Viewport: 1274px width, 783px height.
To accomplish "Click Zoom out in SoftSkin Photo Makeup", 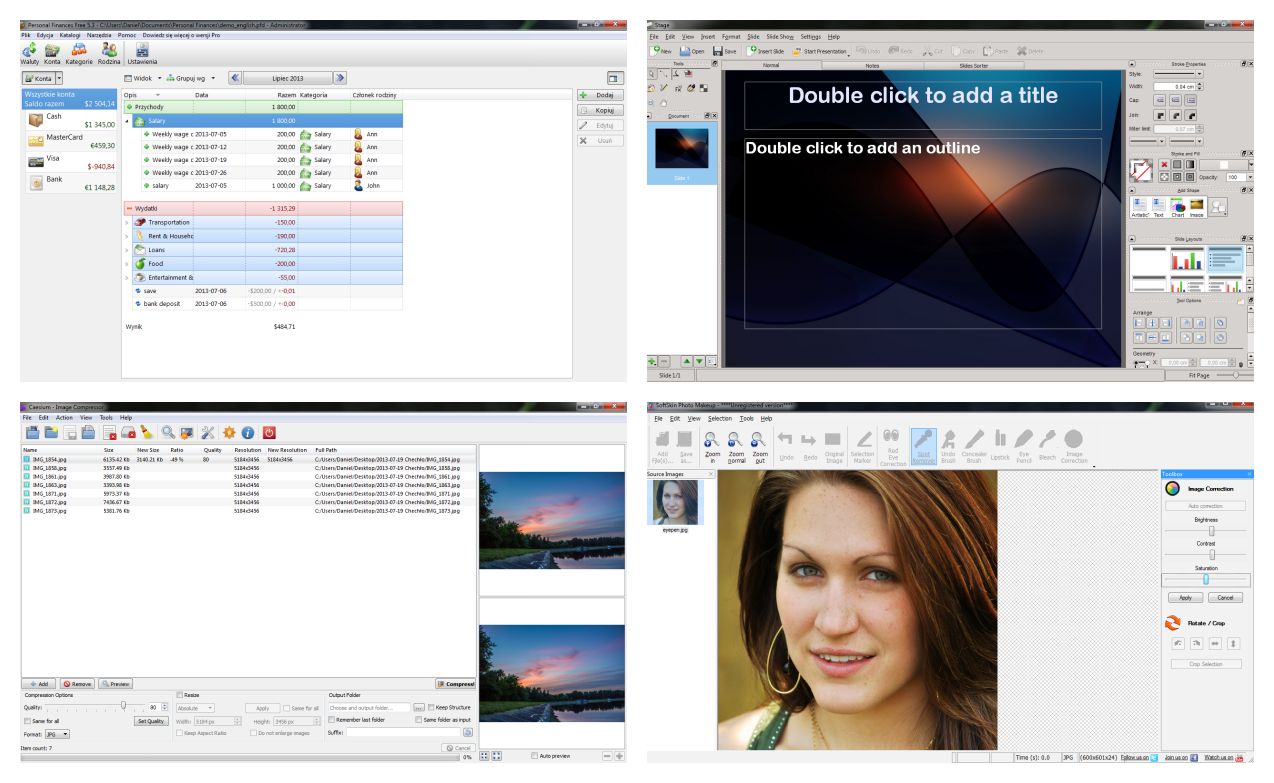I will (x=760, y=445).
